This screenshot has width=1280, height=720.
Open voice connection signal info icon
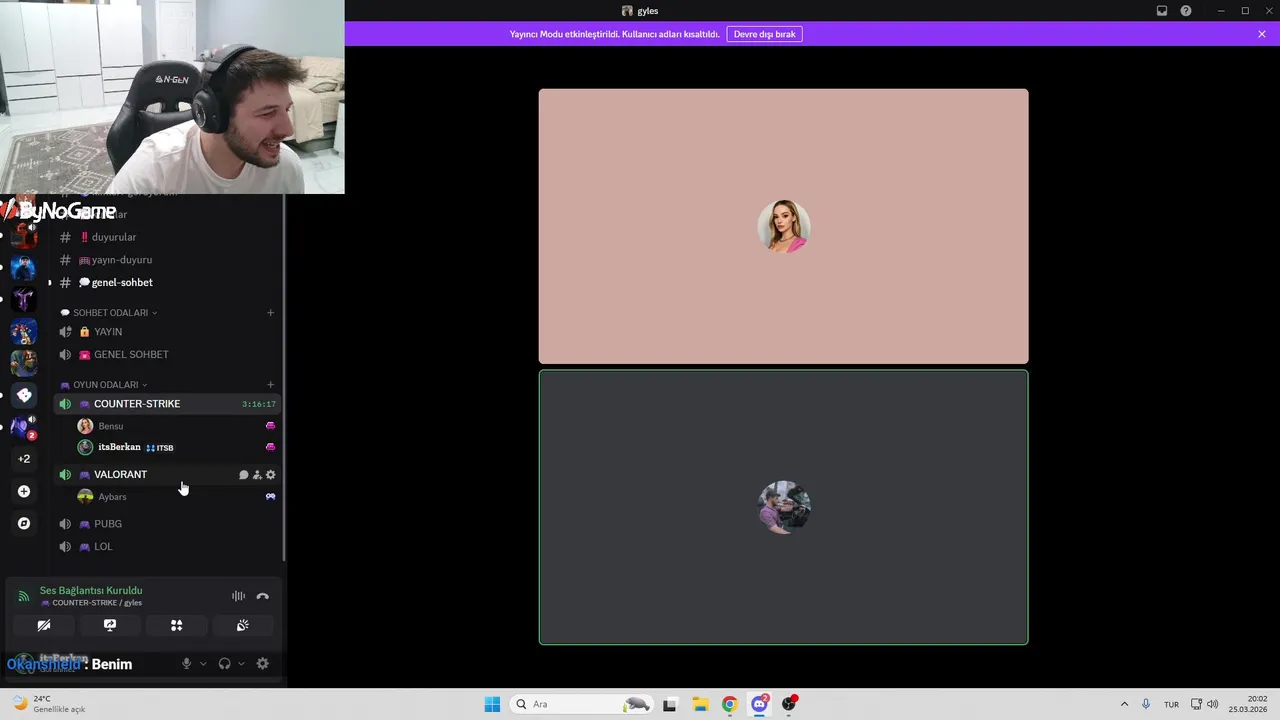(24, 596)
